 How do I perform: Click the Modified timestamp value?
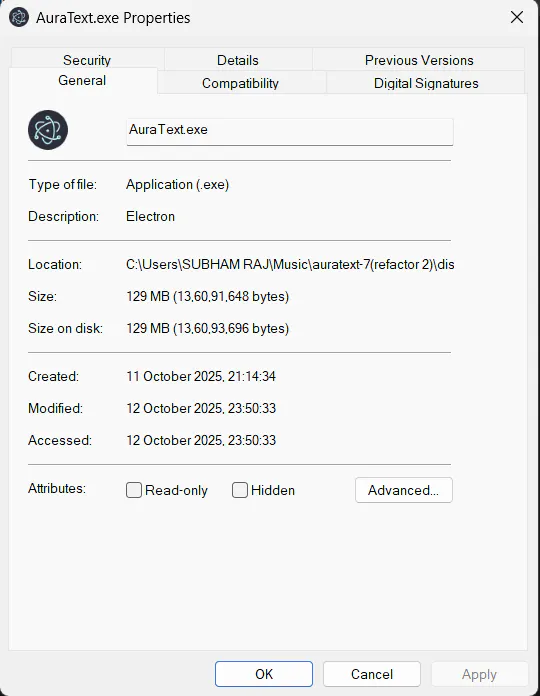pos(201,408)
